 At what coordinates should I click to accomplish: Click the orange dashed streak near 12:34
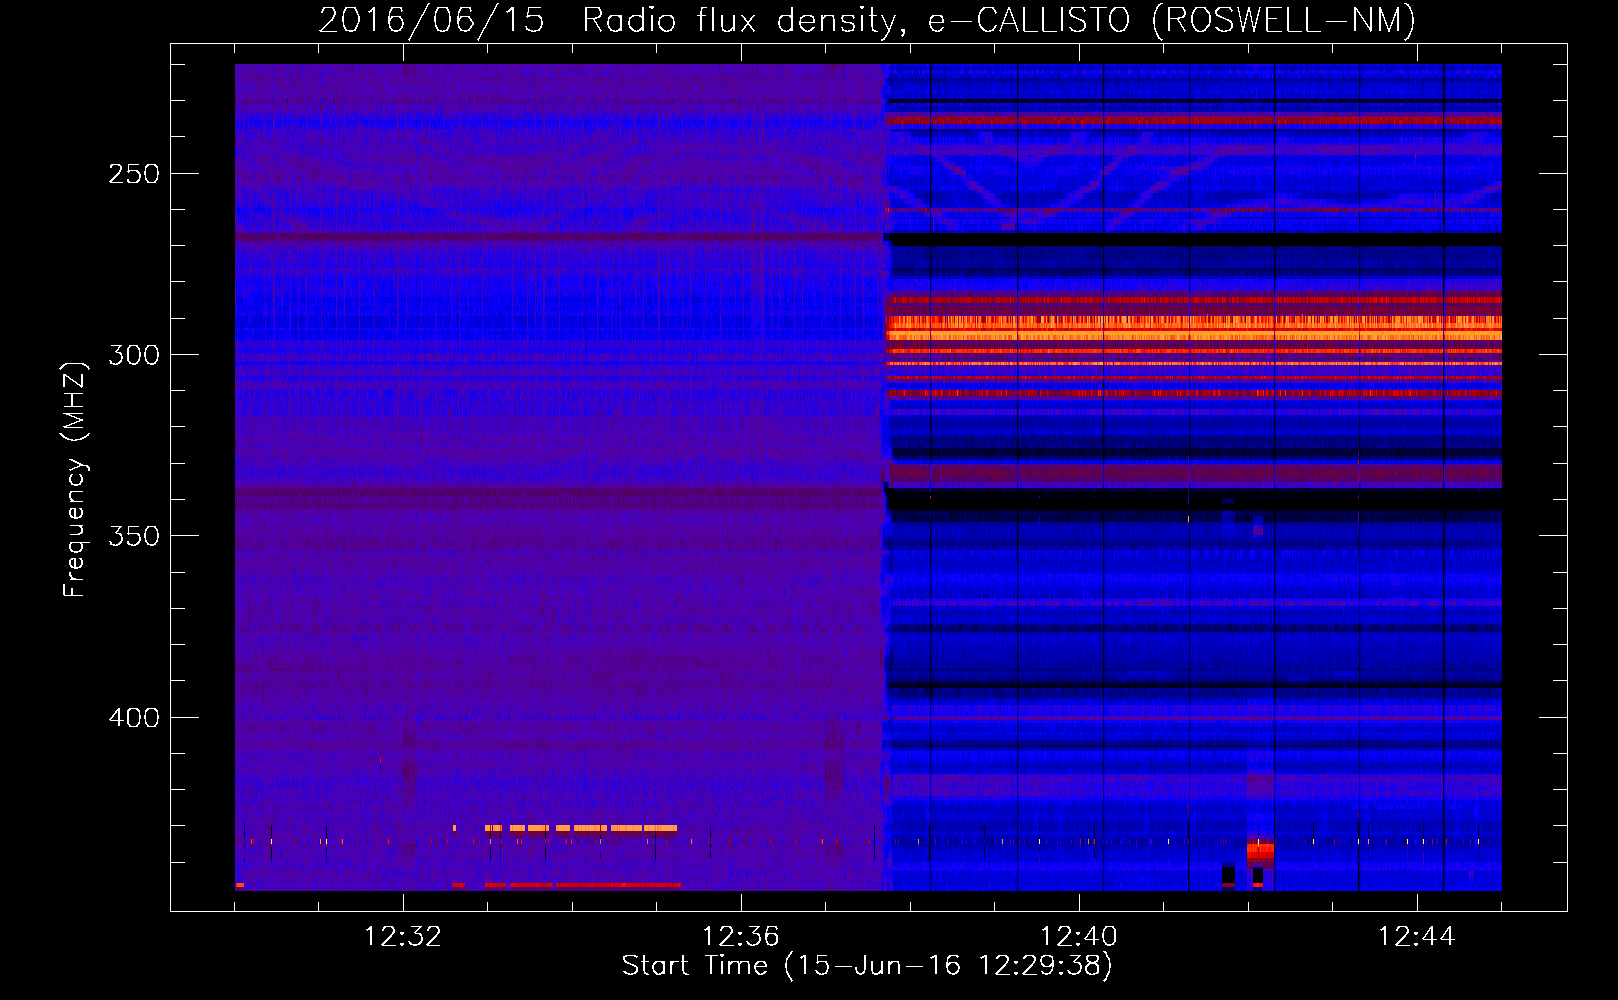[580, 828]
